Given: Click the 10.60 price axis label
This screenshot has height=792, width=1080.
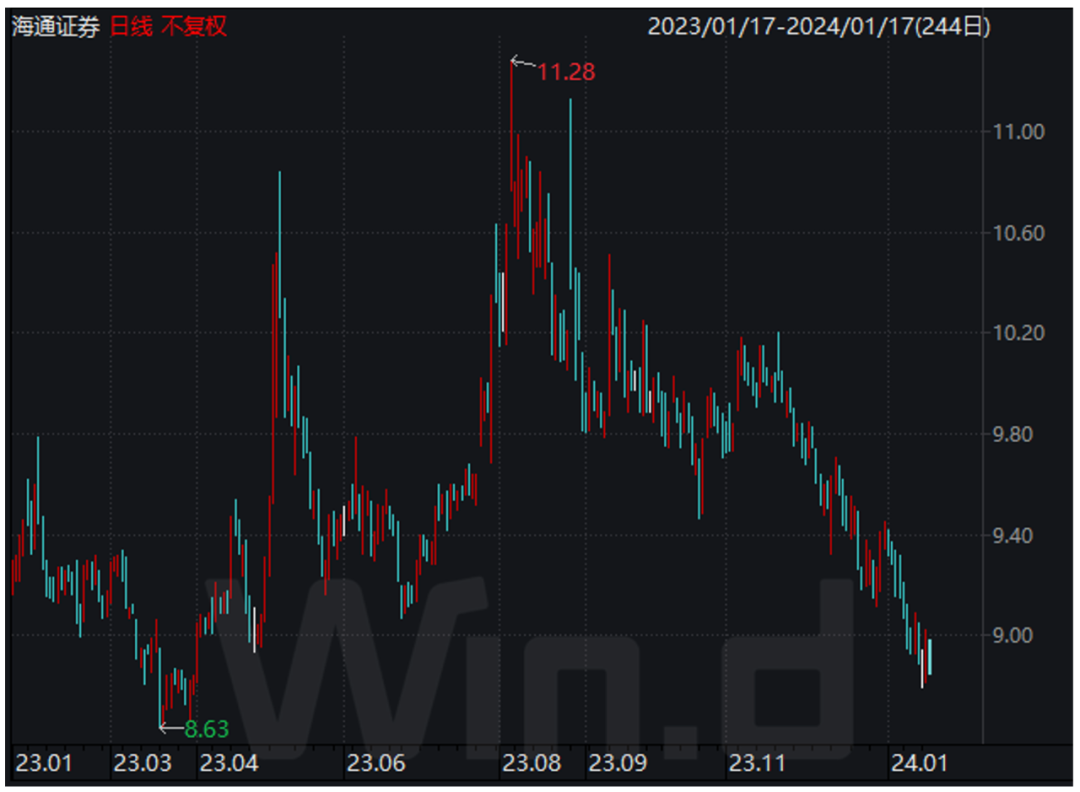Looking at the screenshot, I should tap(1018, 233).
